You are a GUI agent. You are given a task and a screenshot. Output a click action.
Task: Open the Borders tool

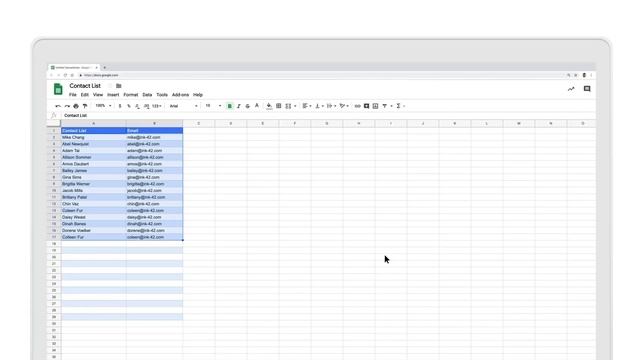coord(279,106)
